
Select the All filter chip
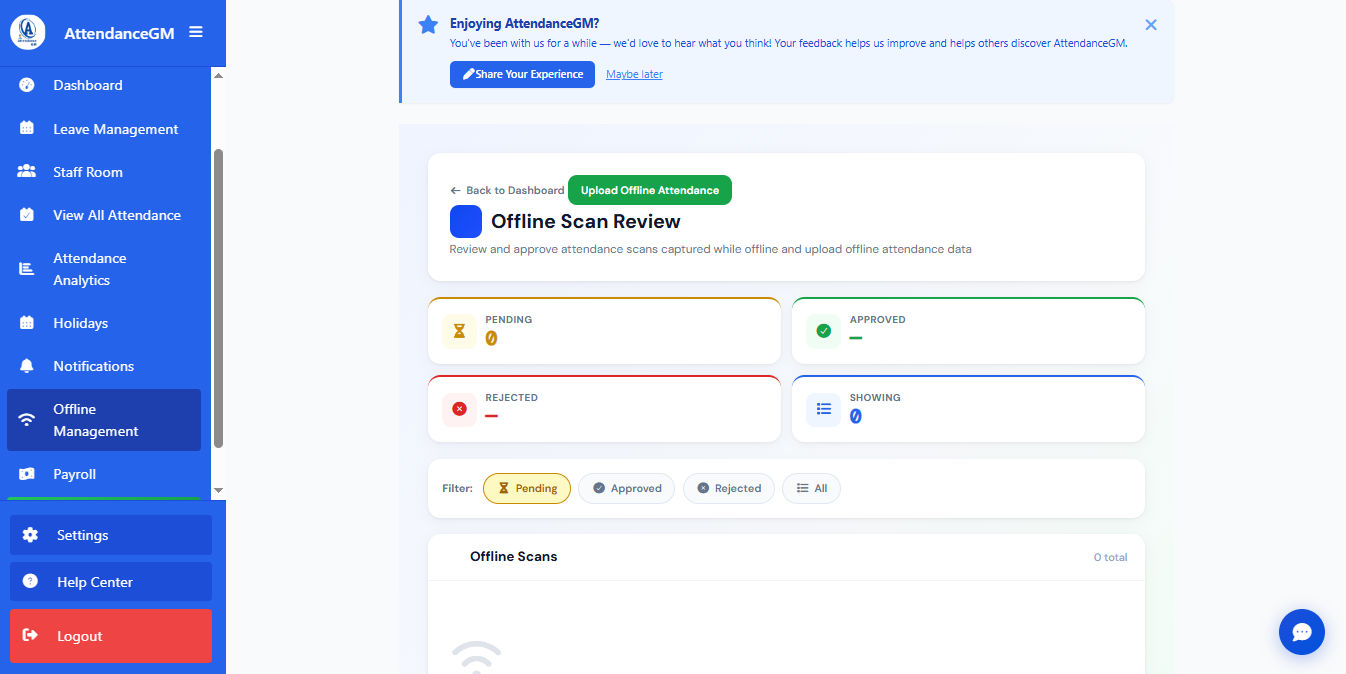tap(811, 488)
